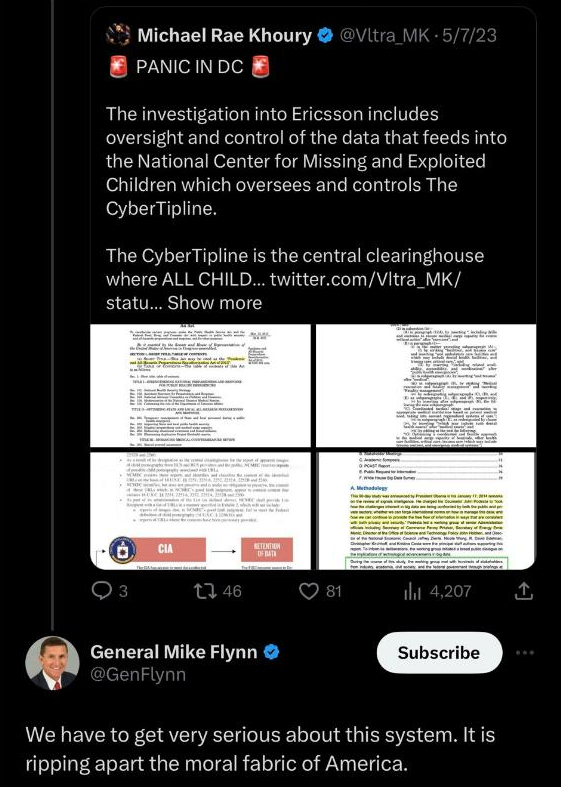Retweet the quoted Michael Rae Khoury post
Image resolution: width=561 pixels, height=787 pixels.
click(x=217, y=591)
